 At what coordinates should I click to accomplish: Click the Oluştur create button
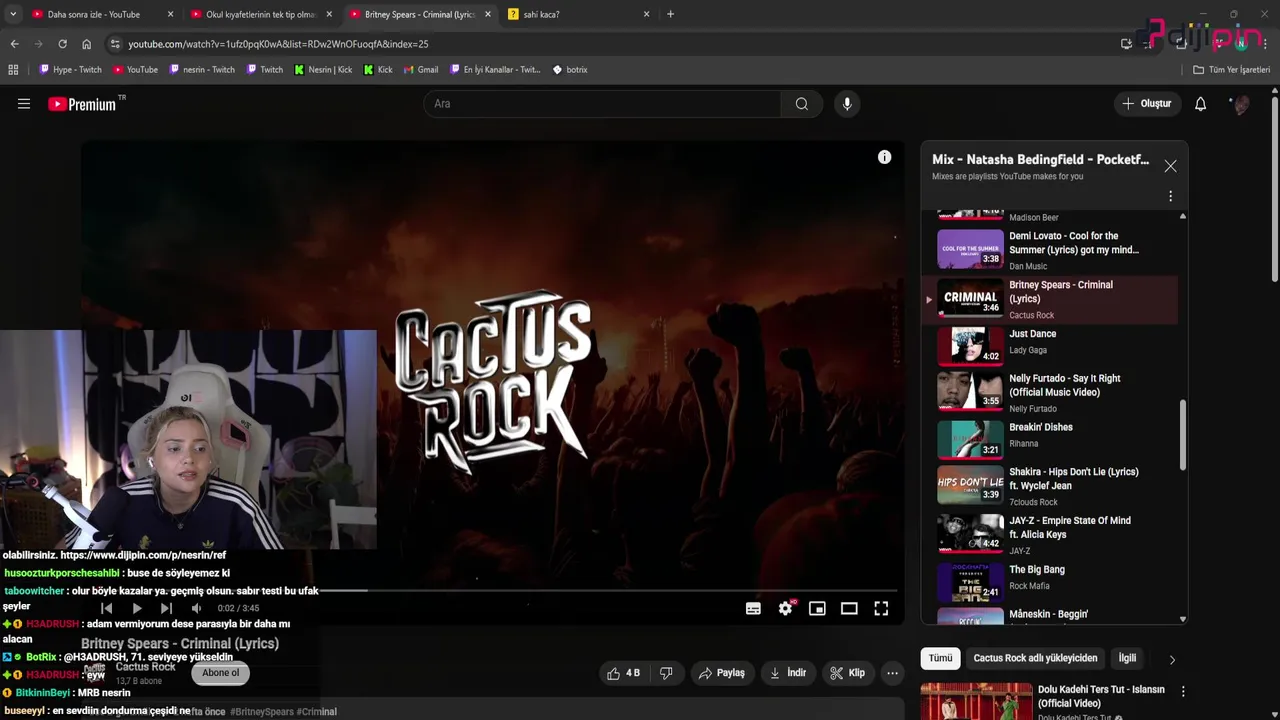(1146, 104)
